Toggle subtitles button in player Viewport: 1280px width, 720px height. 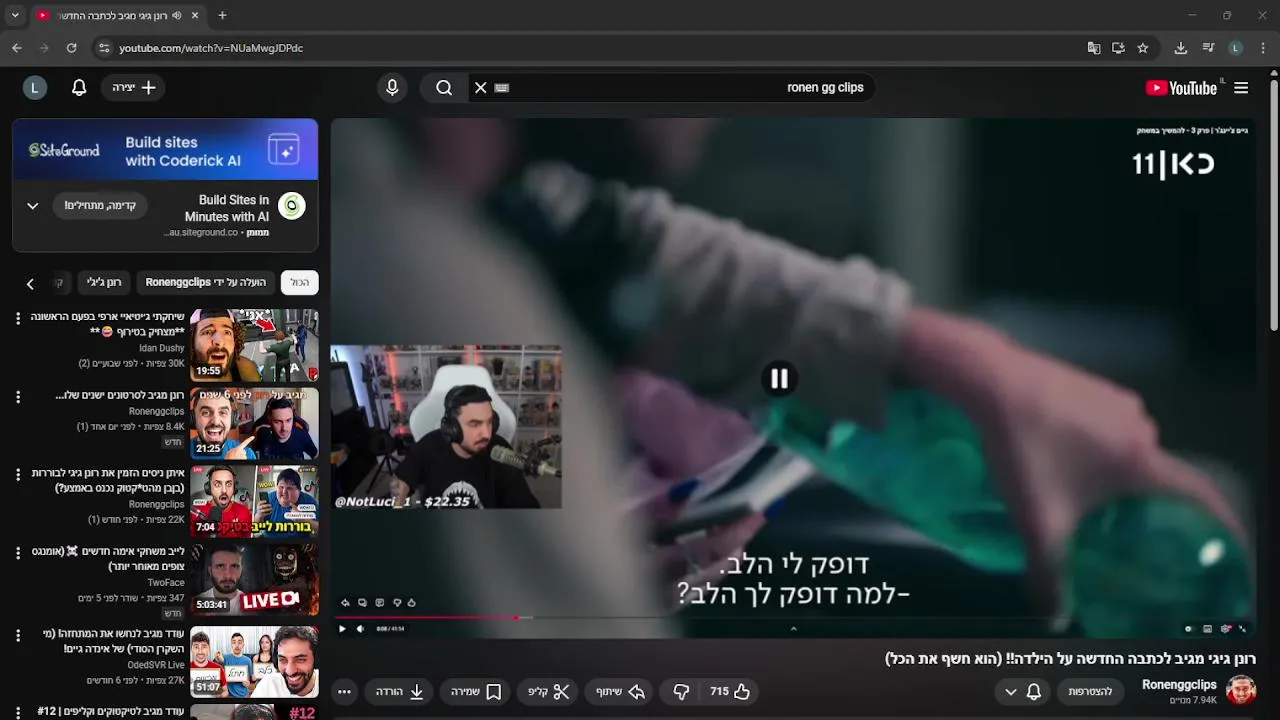pos(1207,629)
